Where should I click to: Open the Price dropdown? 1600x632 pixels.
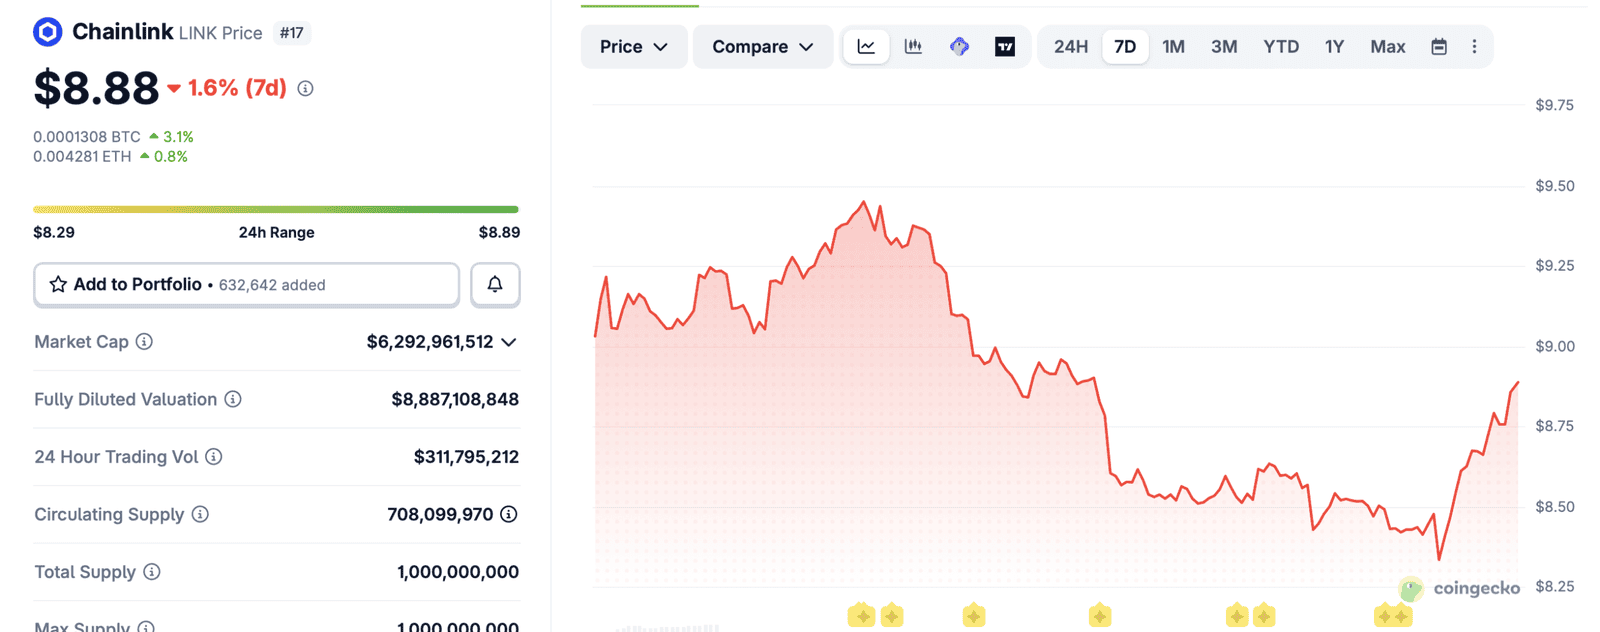[634, 47]
